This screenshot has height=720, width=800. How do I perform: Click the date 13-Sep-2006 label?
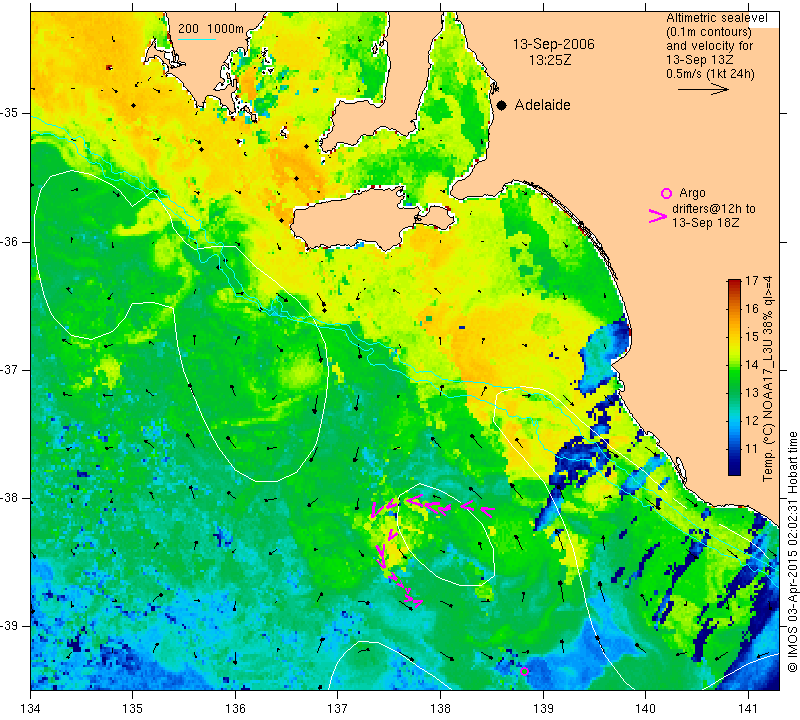[554, 44]
